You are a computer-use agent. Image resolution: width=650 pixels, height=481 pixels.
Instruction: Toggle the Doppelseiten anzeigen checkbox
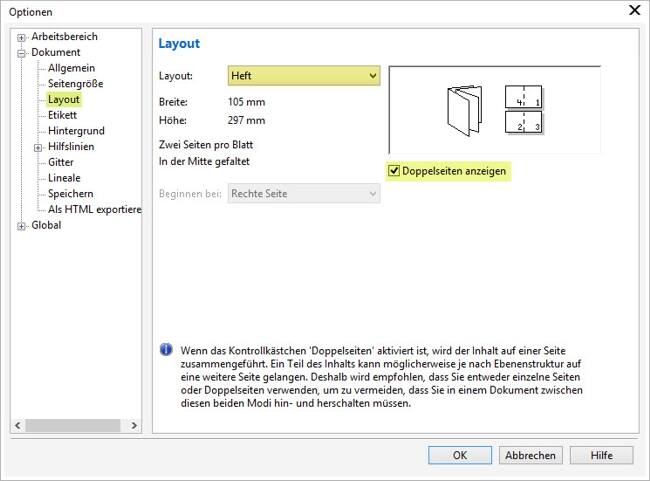tap(394, 171)
